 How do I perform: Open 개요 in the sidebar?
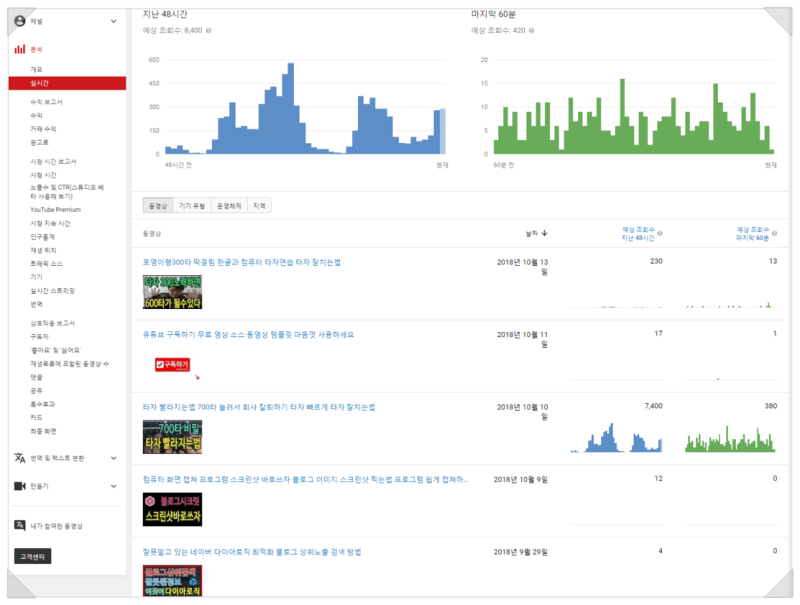tap(36, 69)
